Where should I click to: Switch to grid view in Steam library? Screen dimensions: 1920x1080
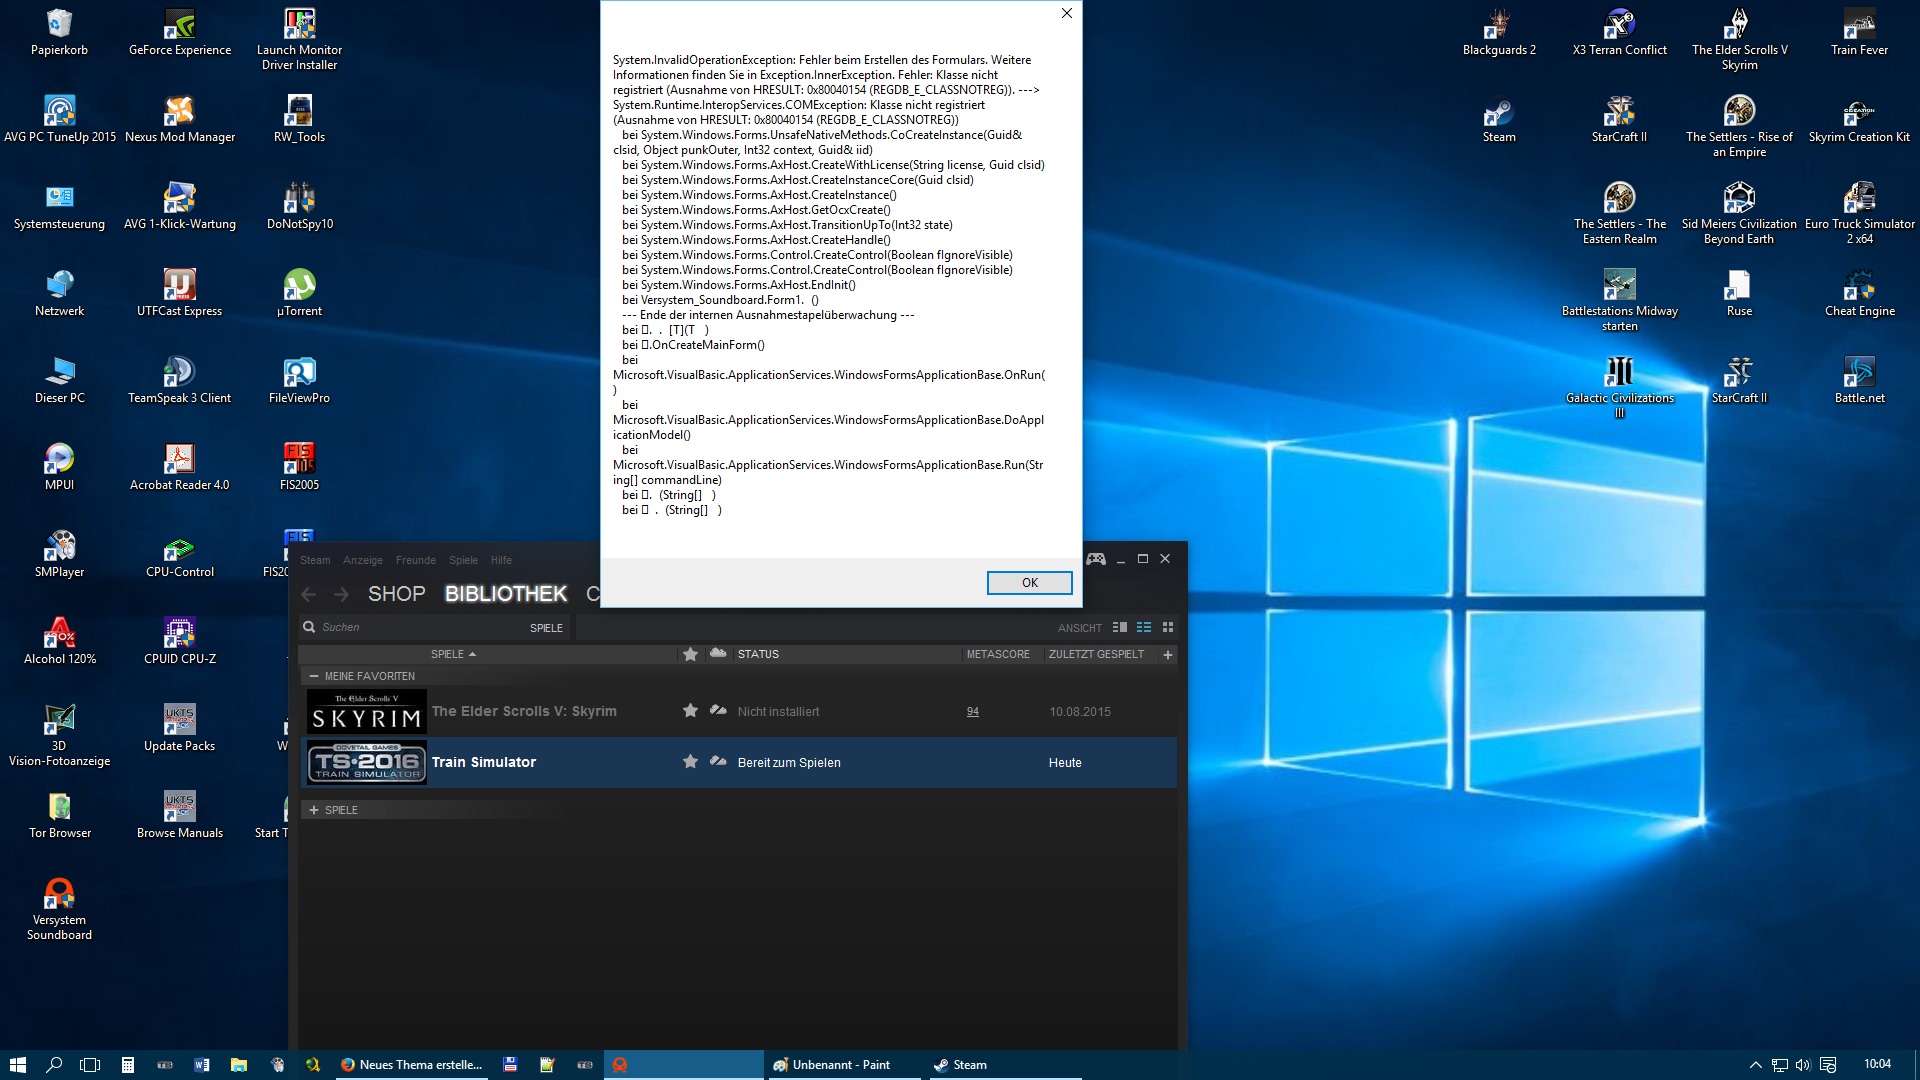click(1167, 627)
